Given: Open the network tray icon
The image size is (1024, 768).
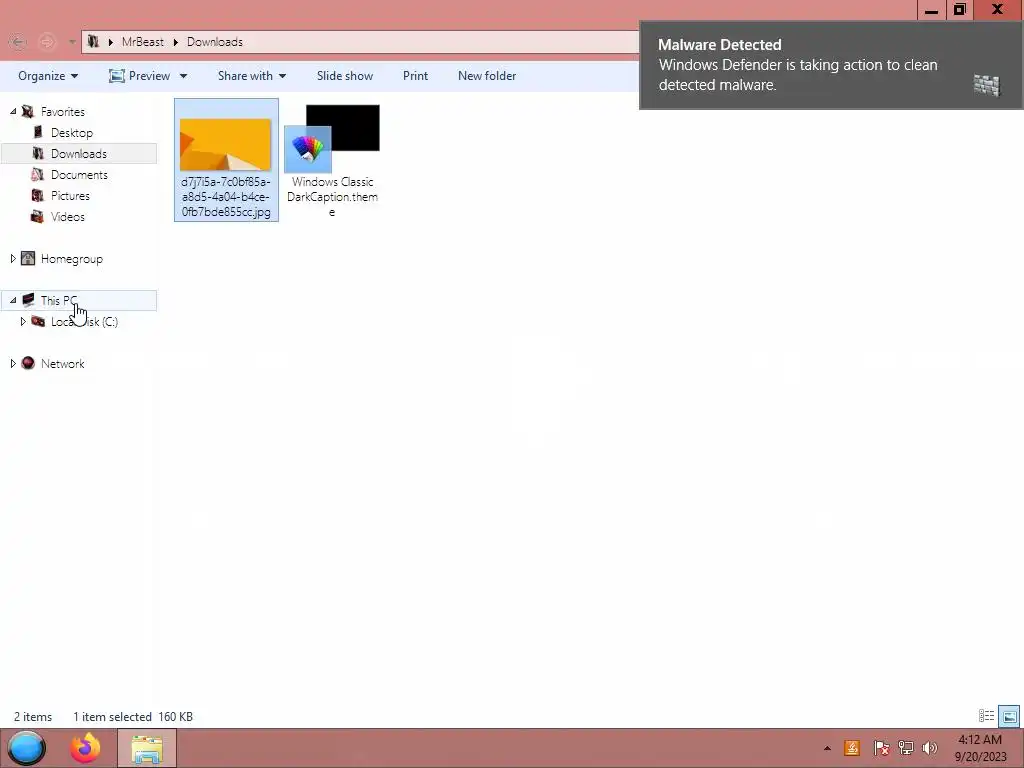Looking at the screenshot, I should point(906,748).
